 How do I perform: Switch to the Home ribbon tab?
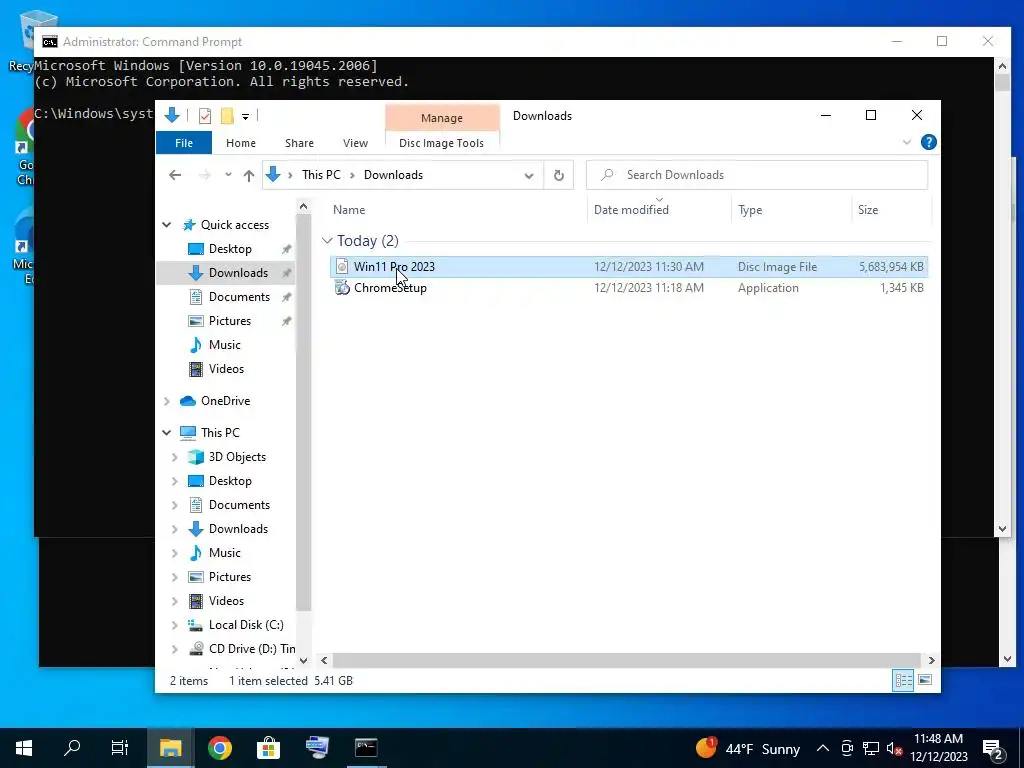pos(240,143)
